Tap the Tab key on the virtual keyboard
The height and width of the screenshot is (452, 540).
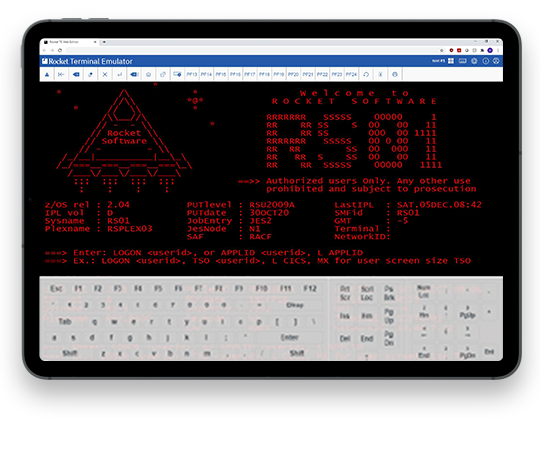(65, 321)
